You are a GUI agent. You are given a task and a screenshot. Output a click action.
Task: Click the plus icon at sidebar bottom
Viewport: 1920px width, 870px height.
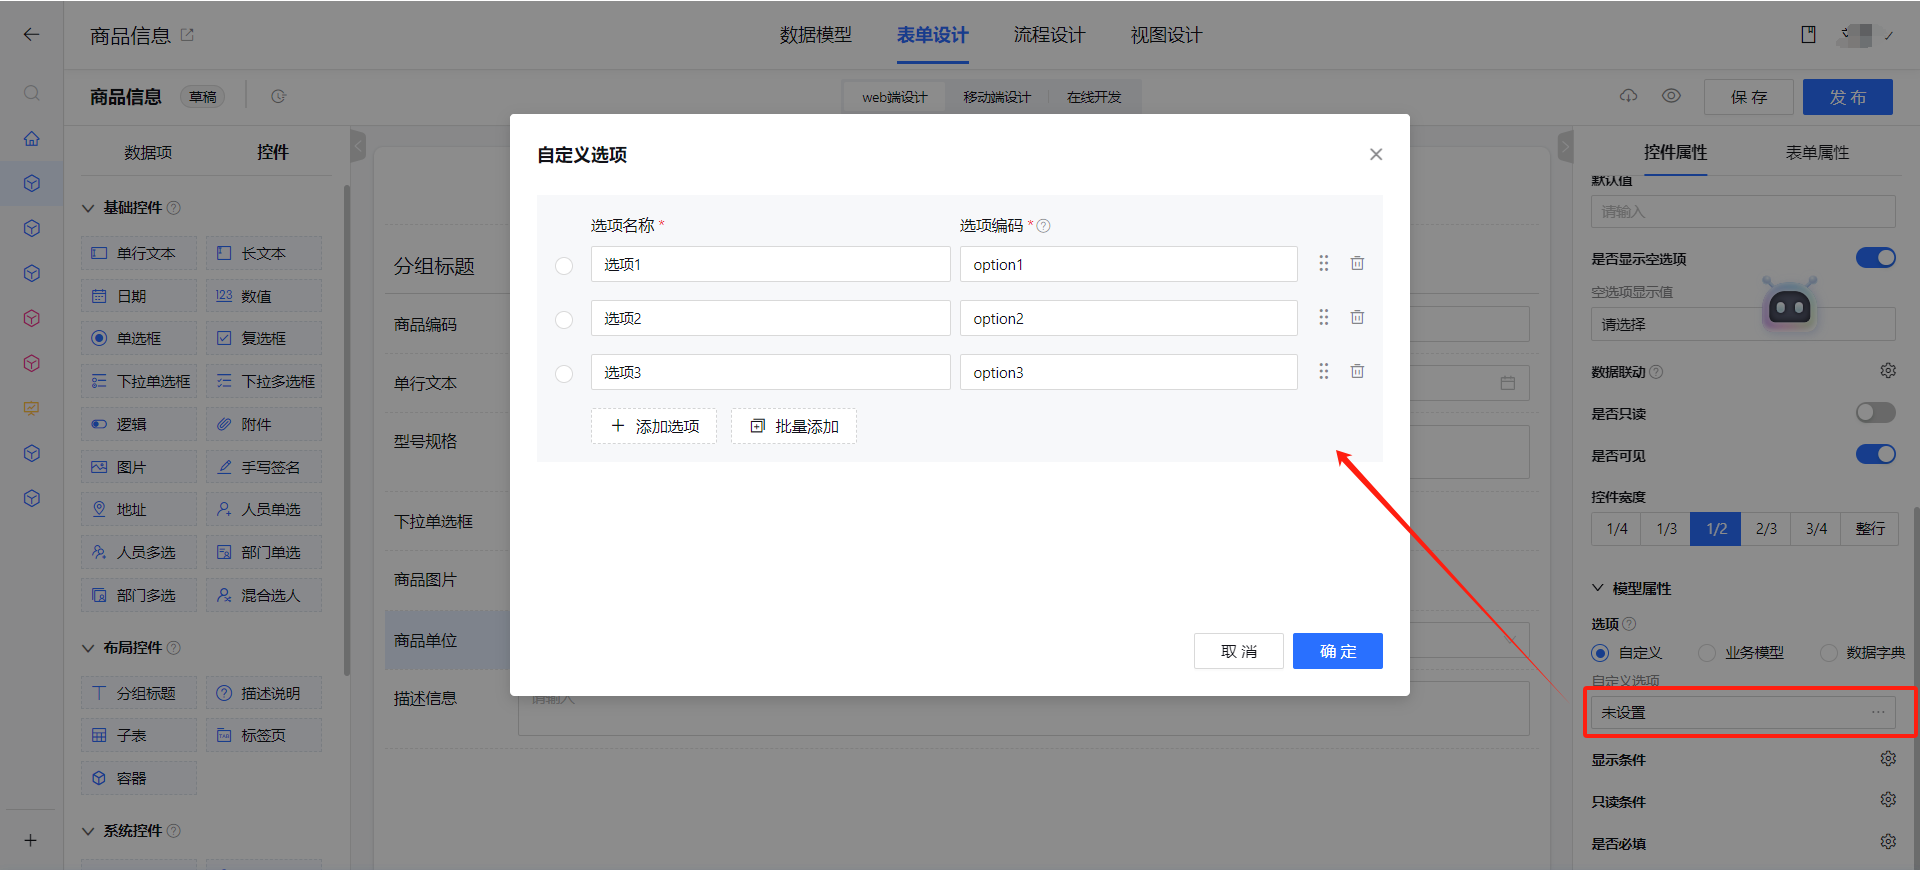(x=31, y=840)
